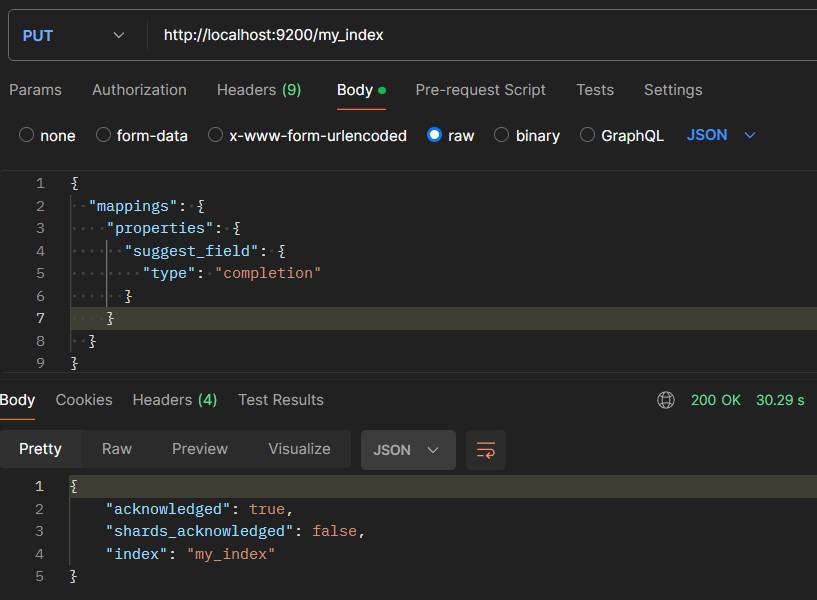The height and width of the screenshot is (600, 817).
Task: Open the request Headers (9) tab
Action: pos(259,90)
